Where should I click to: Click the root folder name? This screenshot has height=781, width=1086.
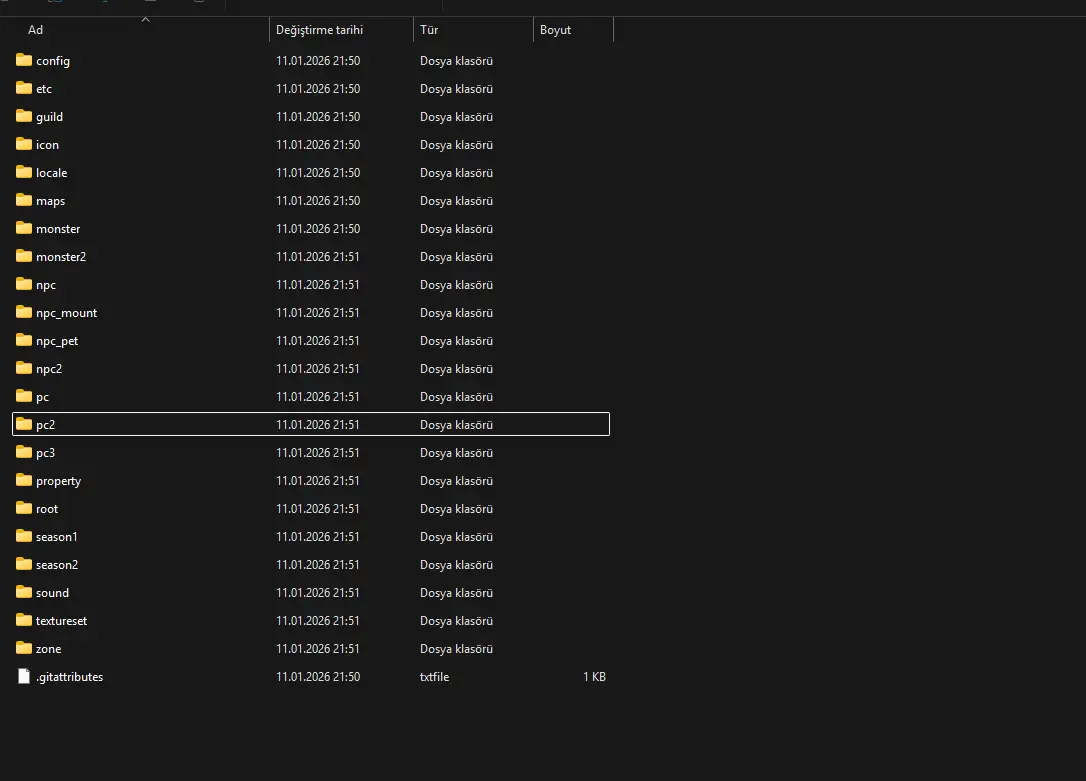pyautogui.click(x=47, y=509)
